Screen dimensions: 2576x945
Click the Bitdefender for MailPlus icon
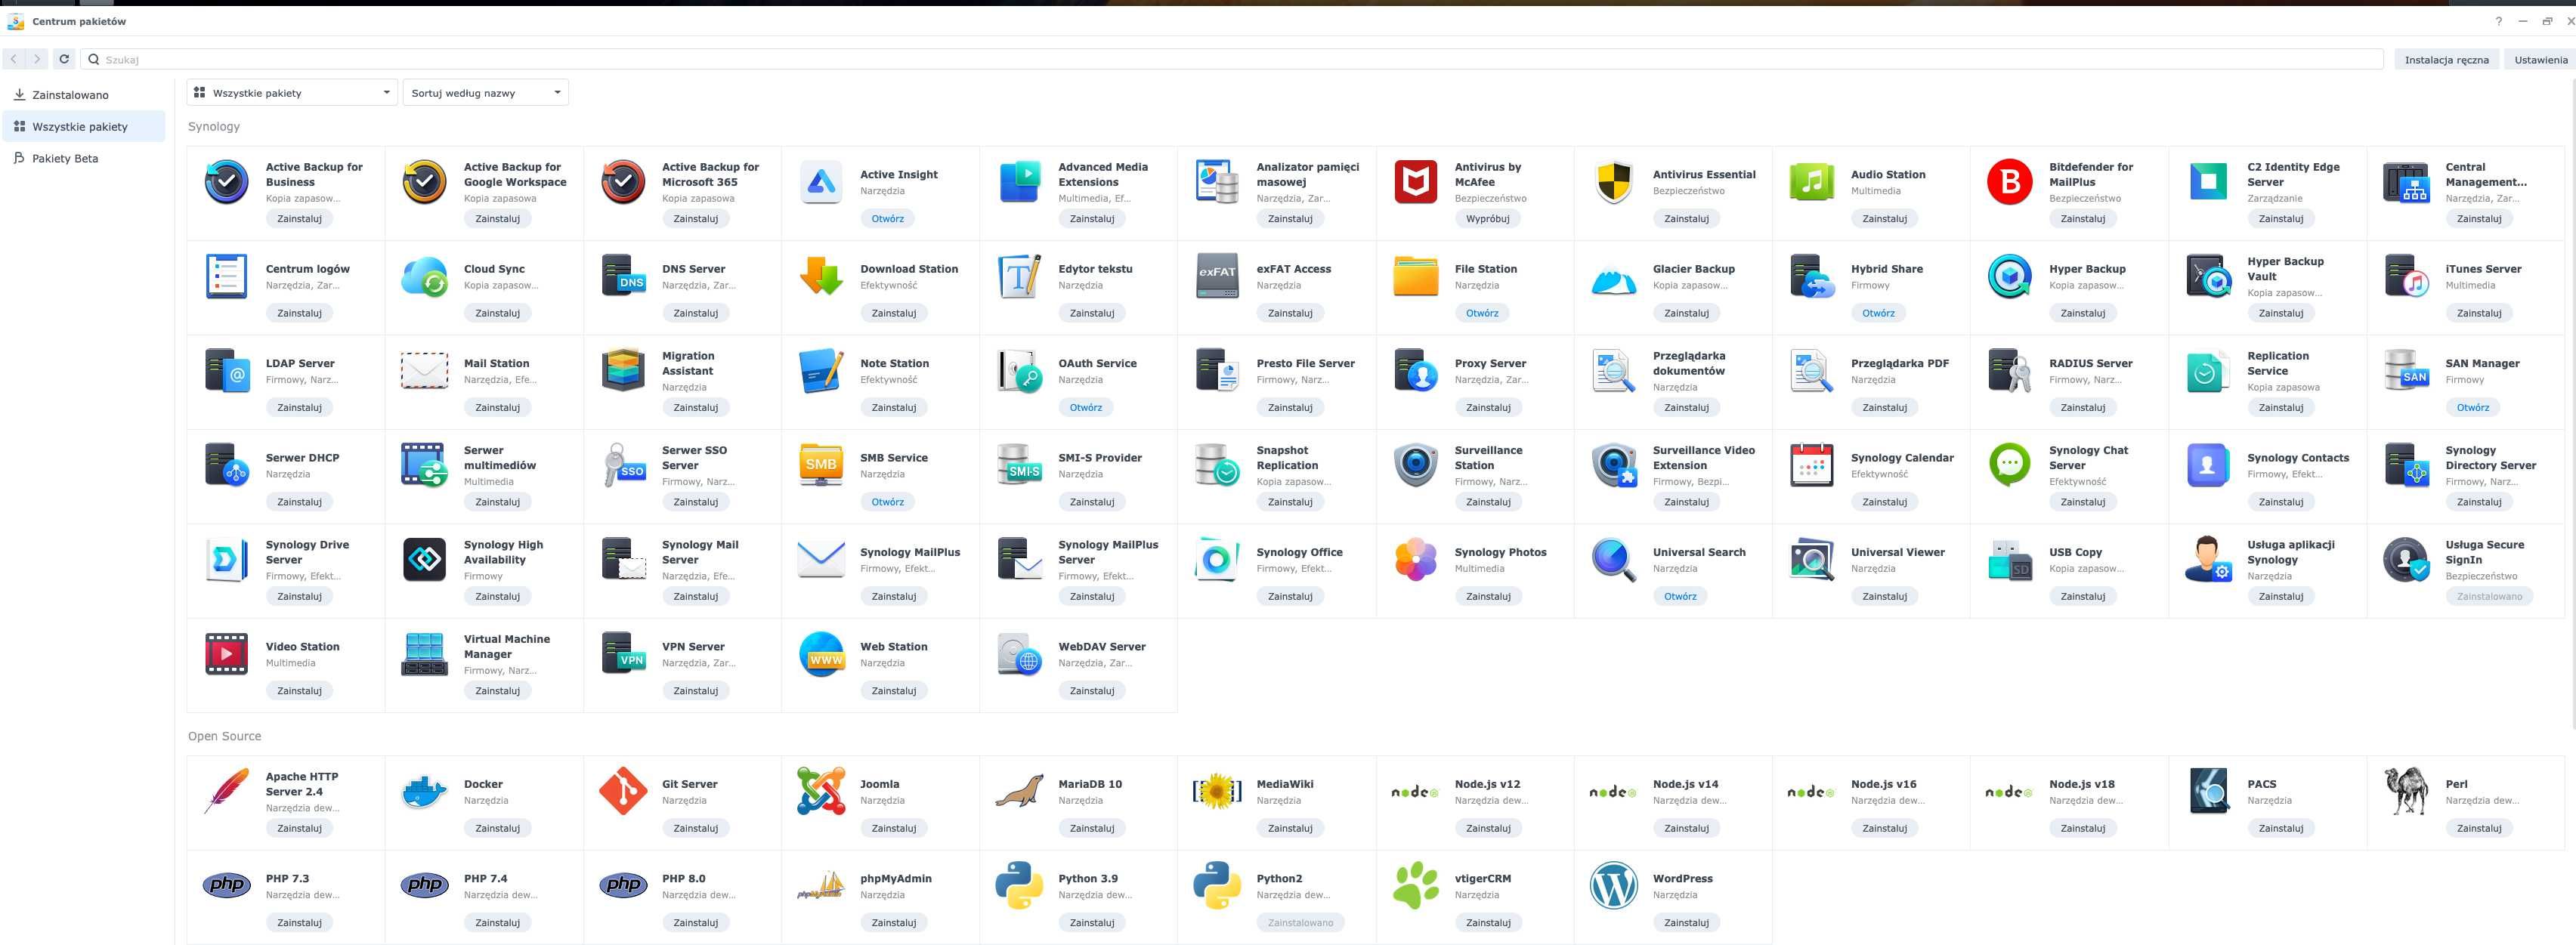2010,182
